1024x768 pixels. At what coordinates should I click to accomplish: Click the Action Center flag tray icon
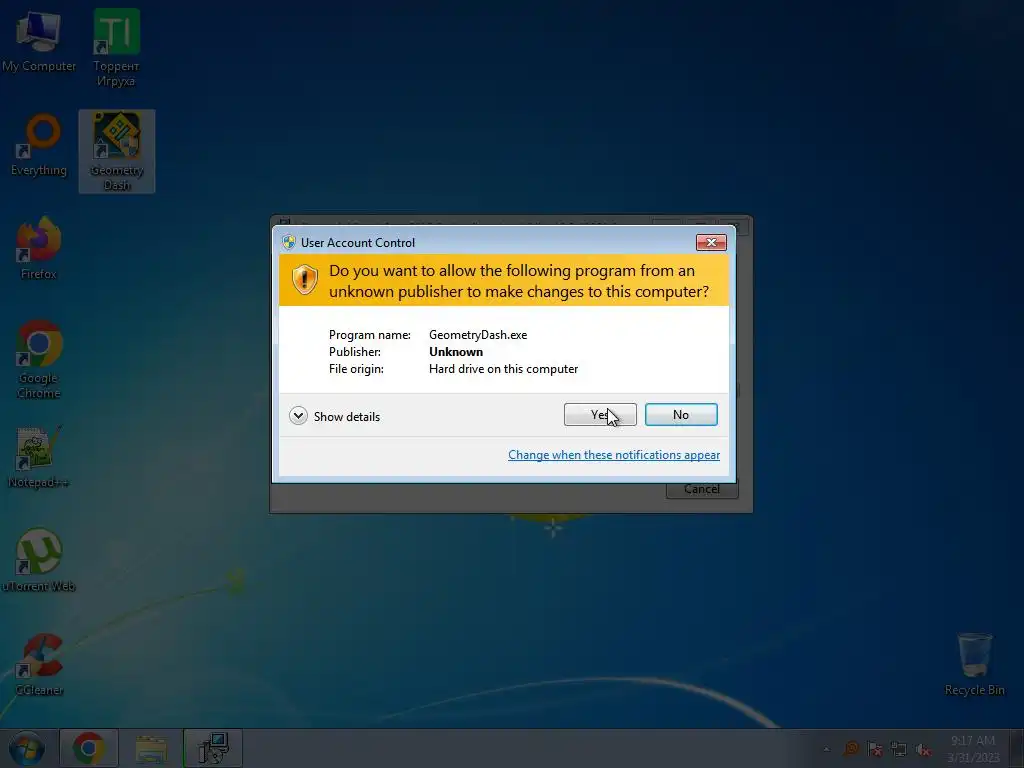(x=874, y=750)
